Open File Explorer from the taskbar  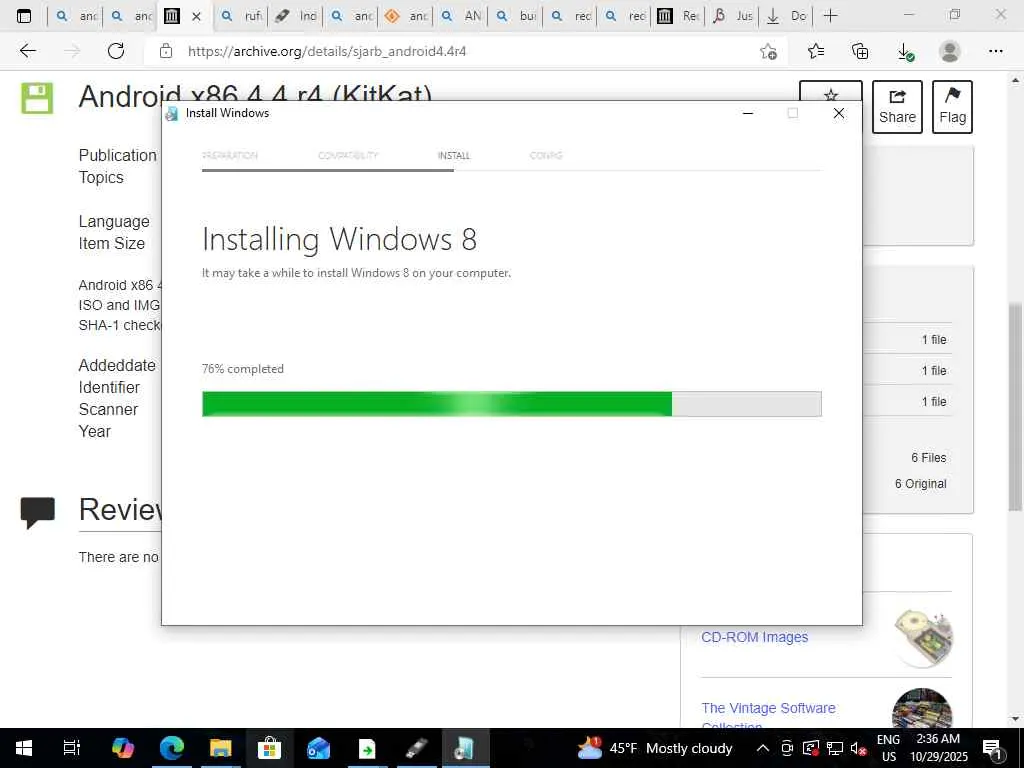click(x=221, y=748)
